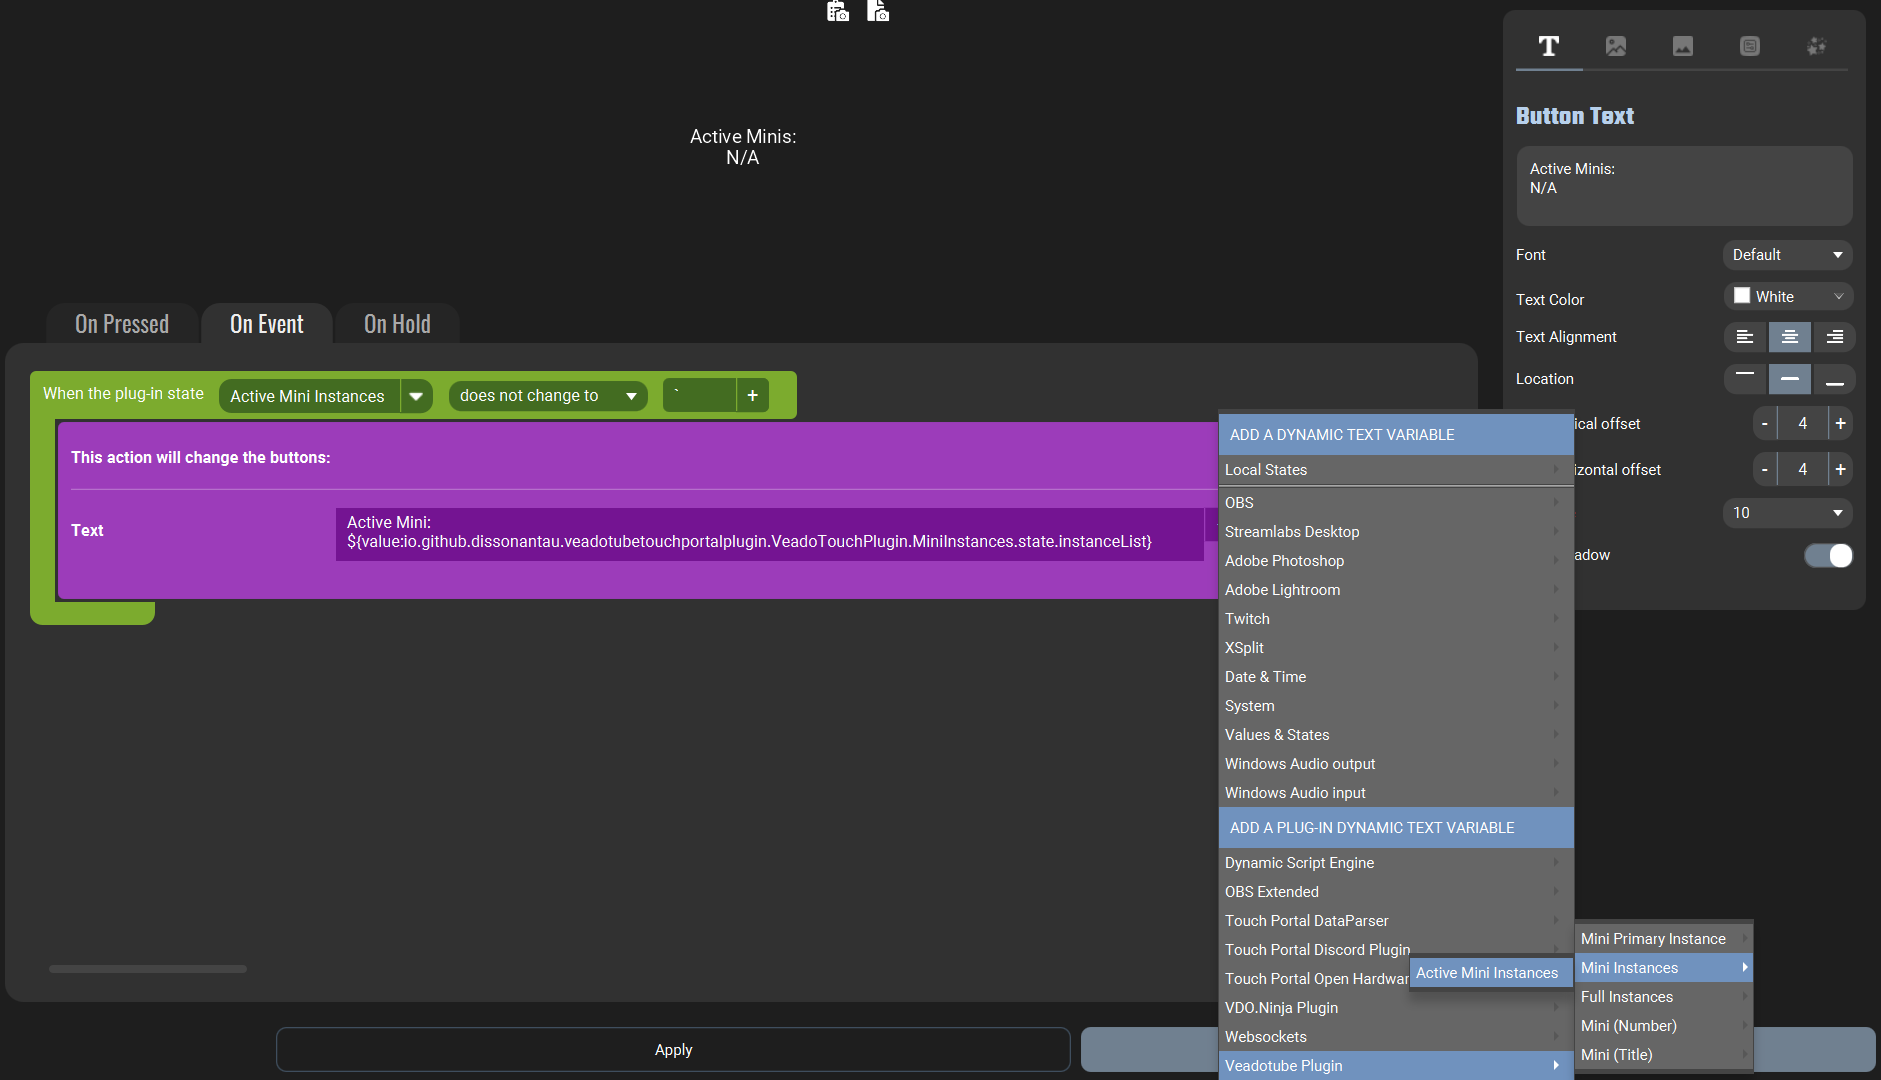Select Full Instances menu entry
Image resolution: width=1881 pixels, height=1080 pixels.
(1664, 997)
